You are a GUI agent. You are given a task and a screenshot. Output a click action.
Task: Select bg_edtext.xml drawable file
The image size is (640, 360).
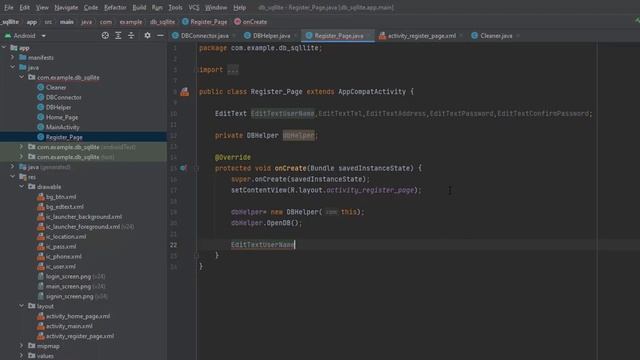(x=64, y=207)
